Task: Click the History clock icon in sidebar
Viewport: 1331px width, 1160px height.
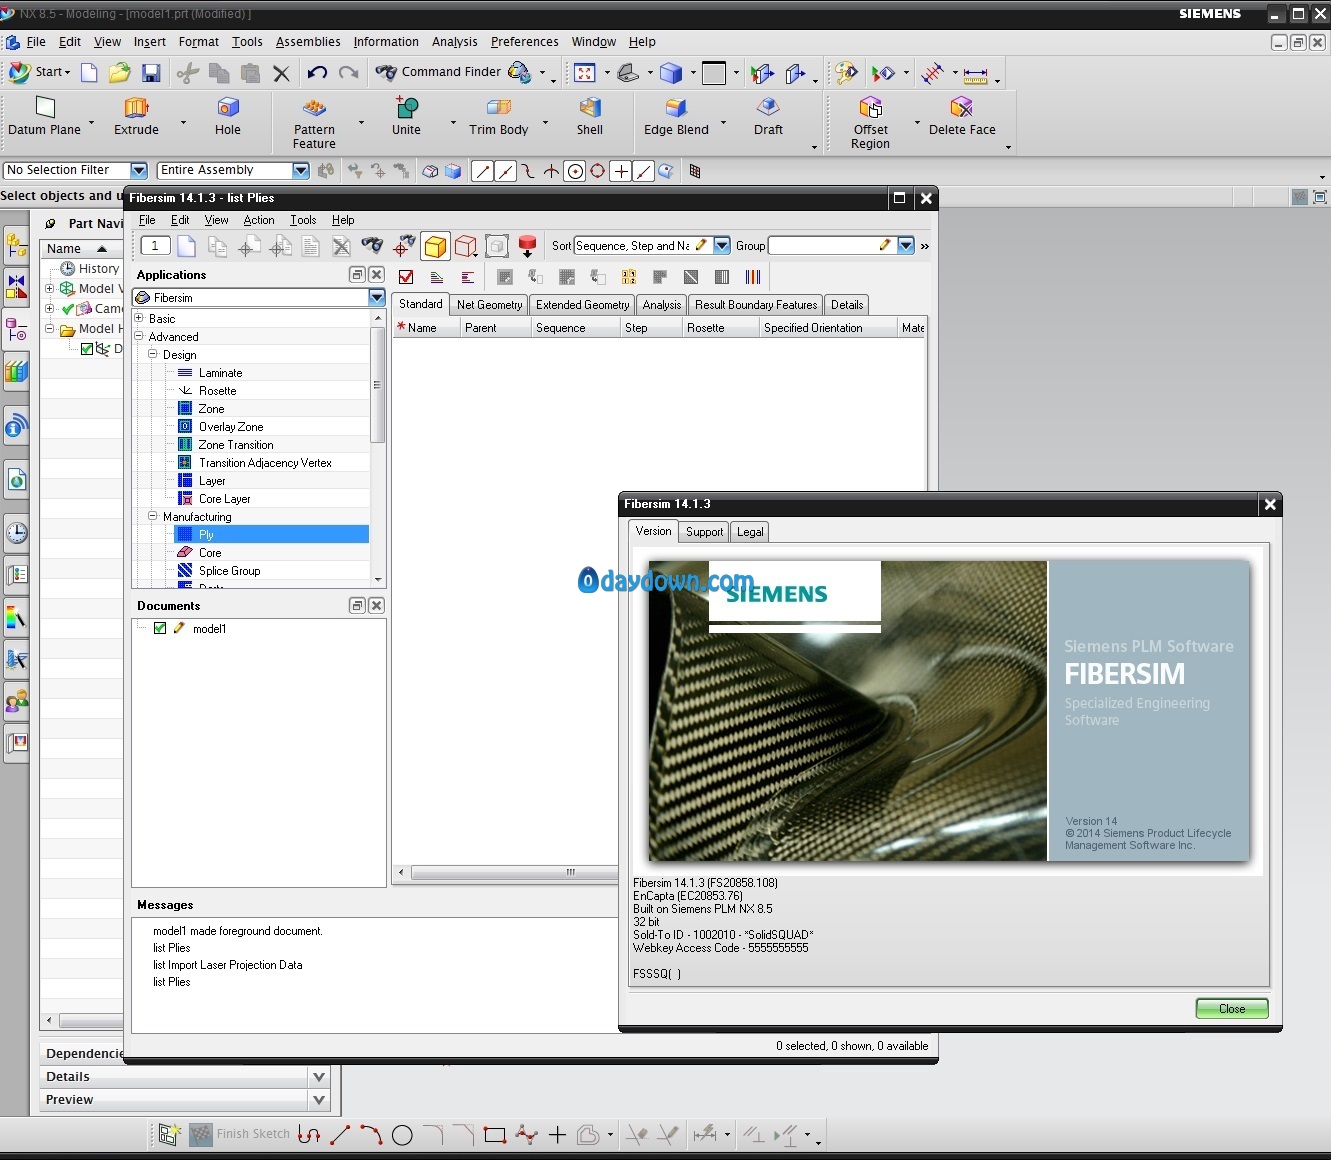Action: (16, 533)
